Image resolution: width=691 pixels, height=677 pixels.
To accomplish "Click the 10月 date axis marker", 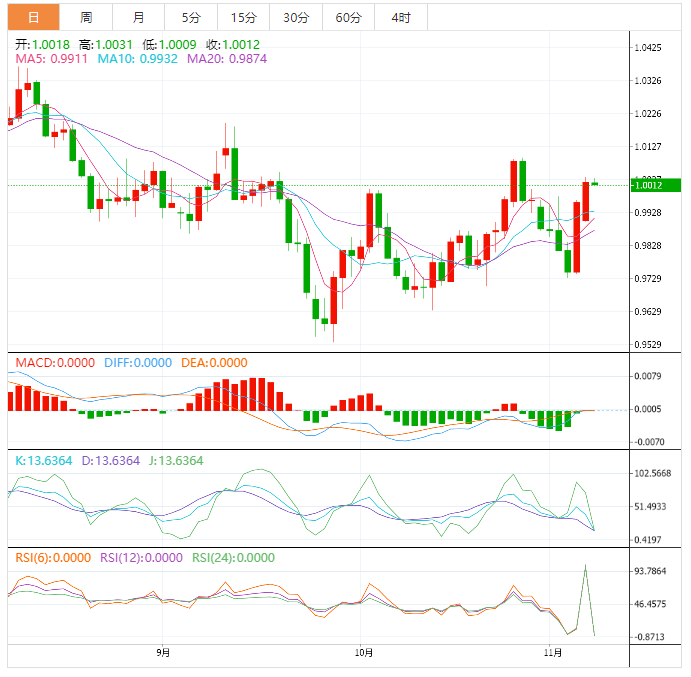I will (x=364, y=652).
